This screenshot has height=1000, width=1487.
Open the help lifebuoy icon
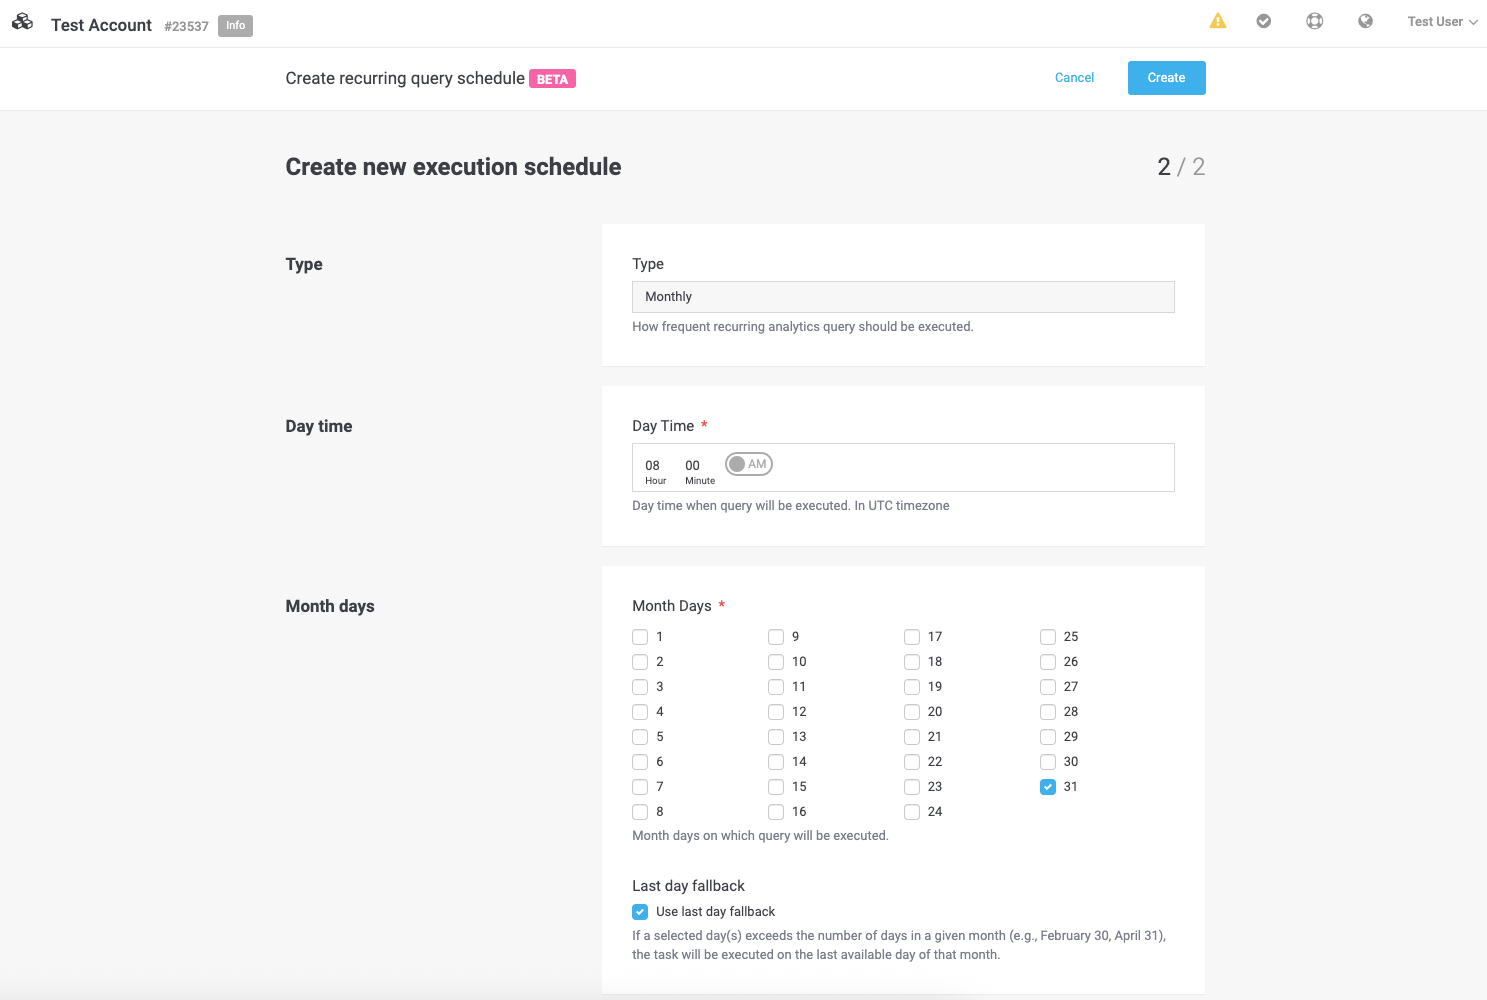[1314, 20]
